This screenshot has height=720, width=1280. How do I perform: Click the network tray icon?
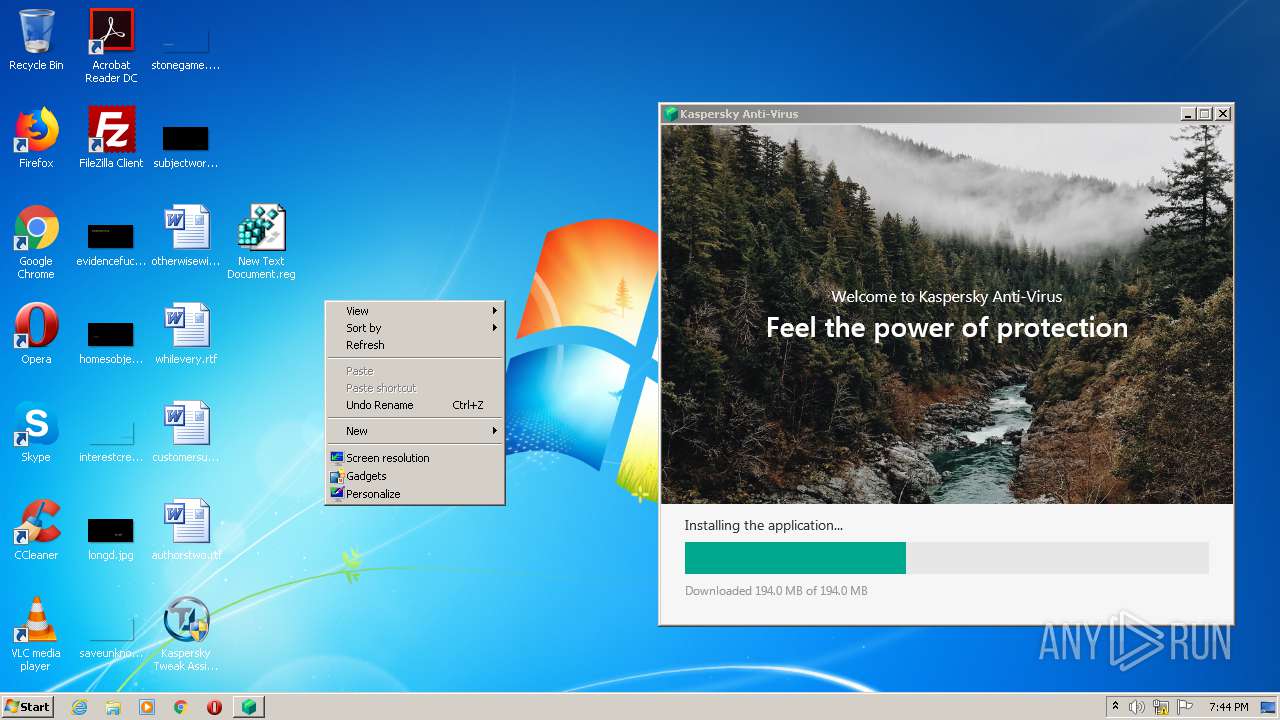(1161, 707)
